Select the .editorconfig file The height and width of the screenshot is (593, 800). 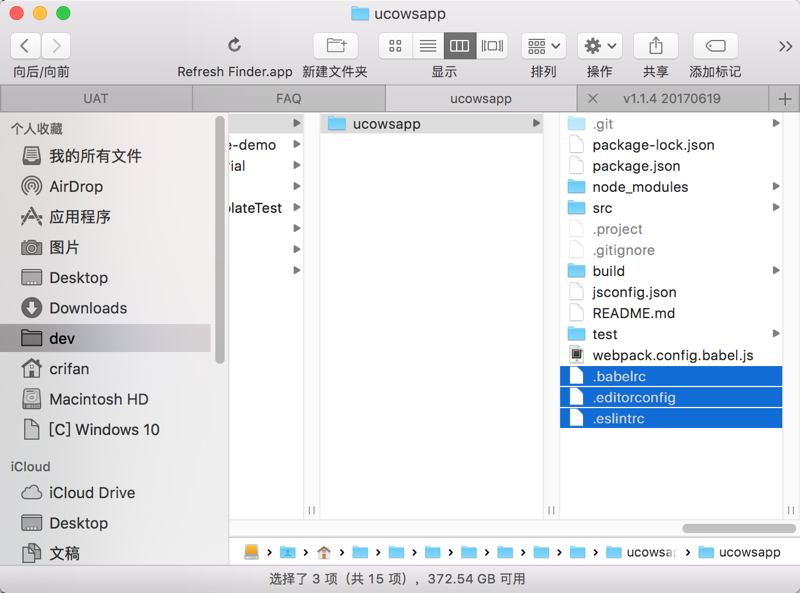coord(671,397)
